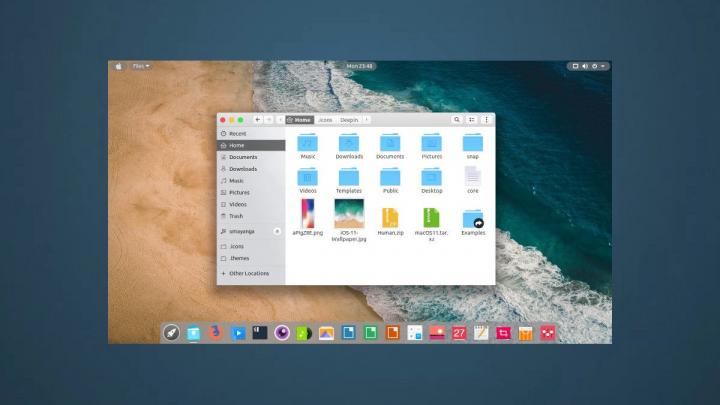The width and height of the screenshot is (720, 405).
Task: Click the search icon in Files toolbar
Action: coord(457,119)
